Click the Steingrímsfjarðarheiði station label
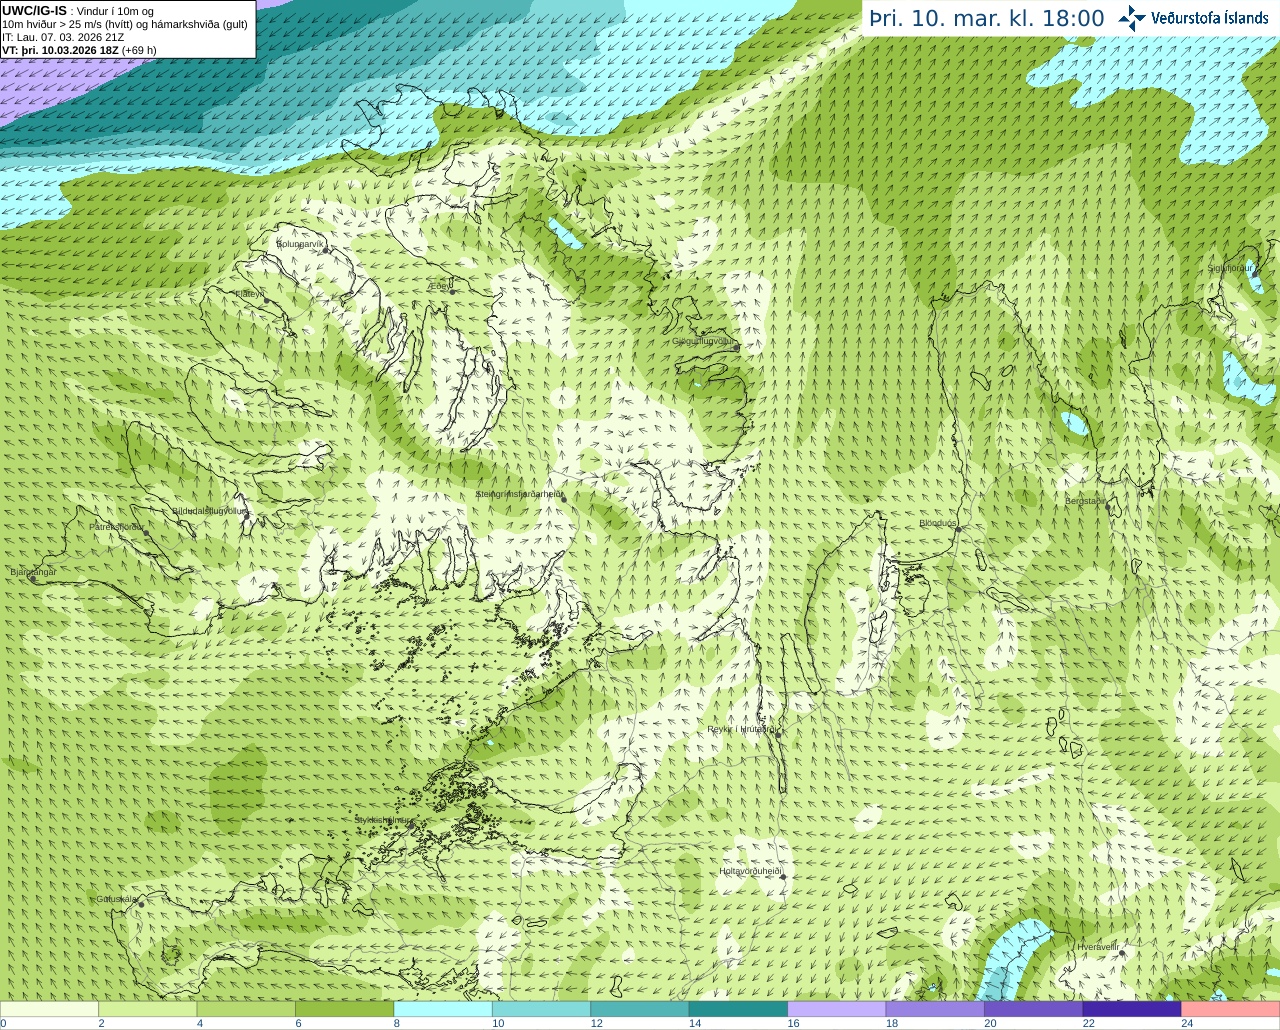The height and width of the screenshot is (1030, 1280). [519, 494]
